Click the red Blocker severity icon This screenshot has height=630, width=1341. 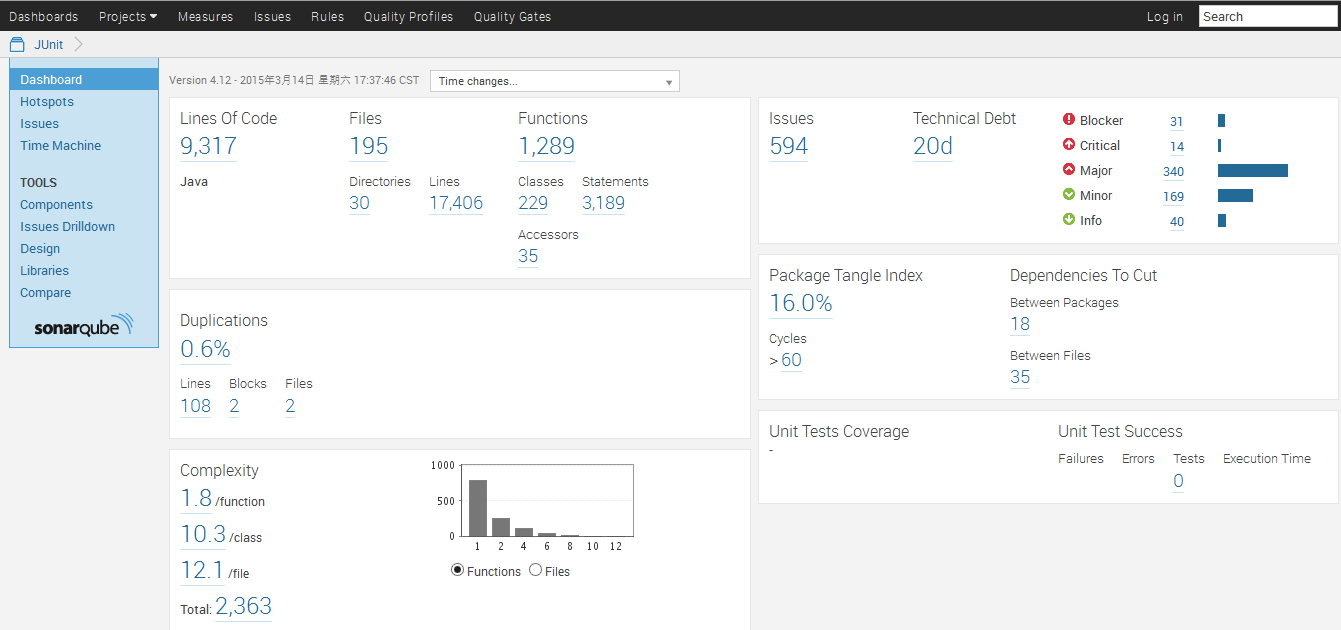tap(1068, 120)
